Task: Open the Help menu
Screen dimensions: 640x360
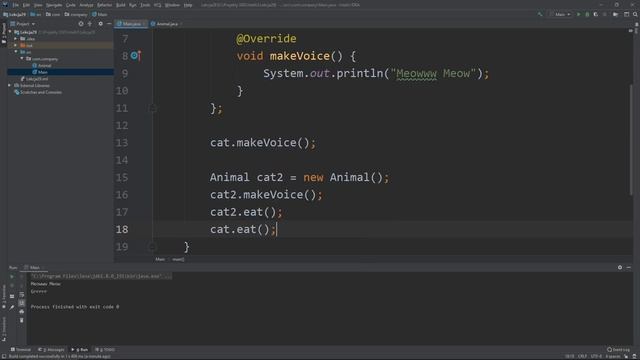Action: point(188,5)
